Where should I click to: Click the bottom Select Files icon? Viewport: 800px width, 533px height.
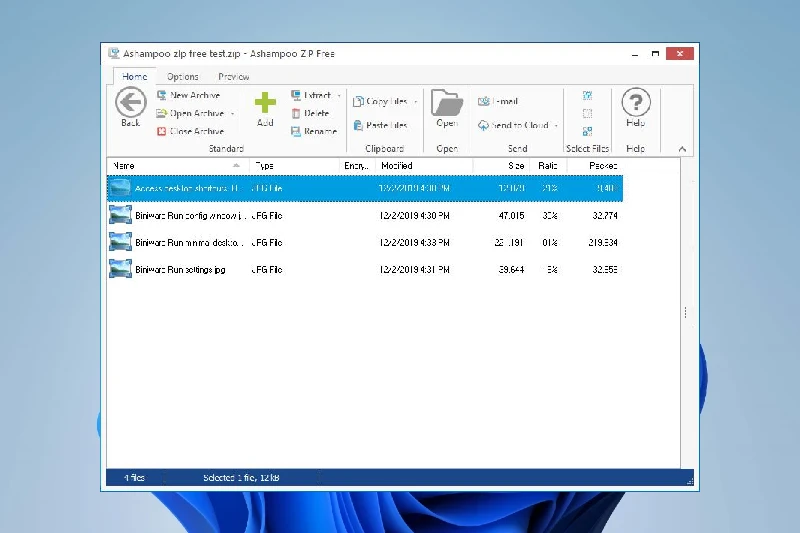pyautogui.click(x=587, y=131)
